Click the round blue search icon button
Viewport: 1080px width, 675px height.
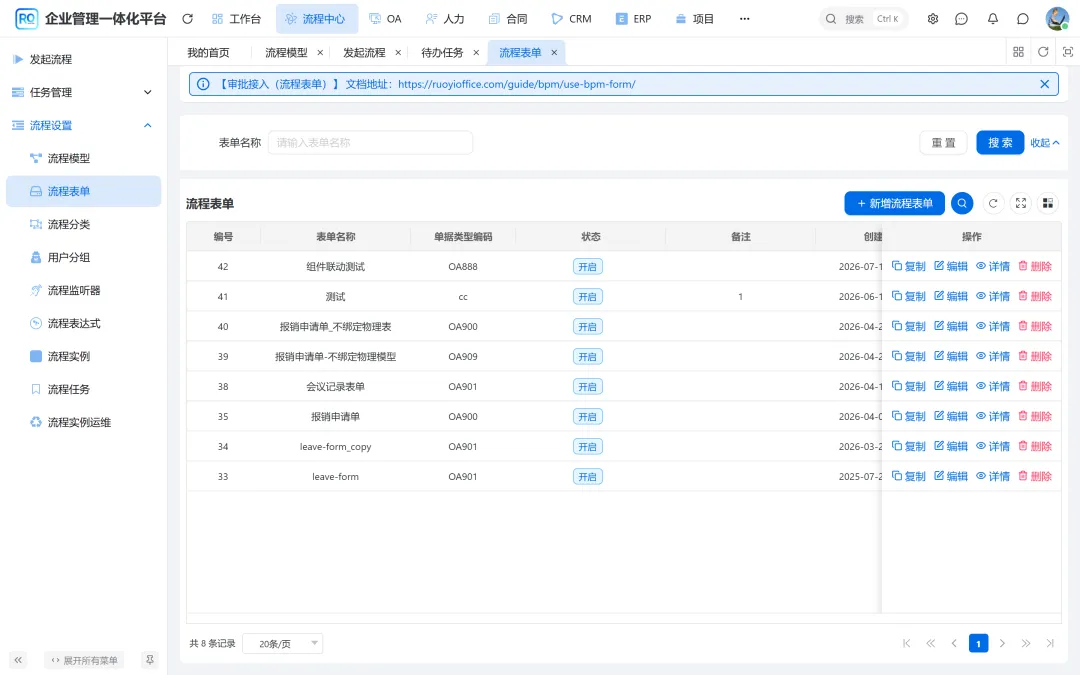click(962, 203)
